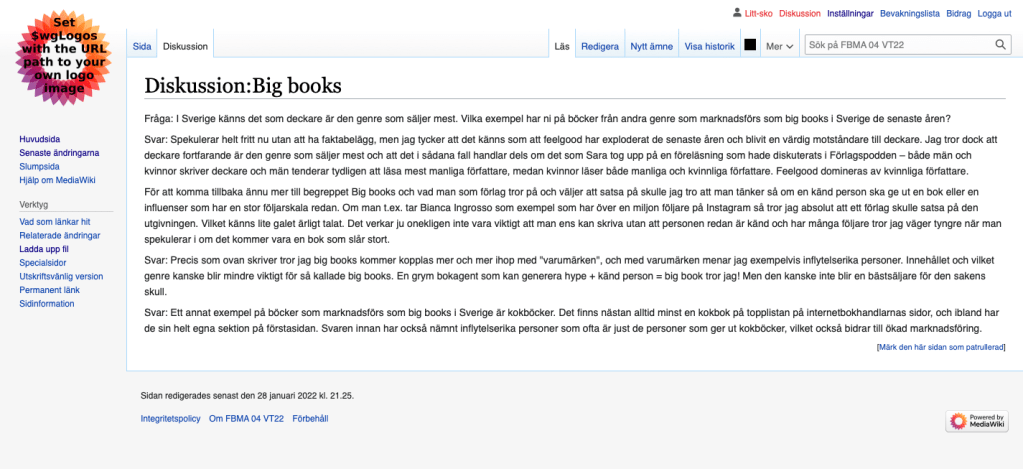Click the user profile icon
The image size is (1023, 469).
(x=737, y=13)
